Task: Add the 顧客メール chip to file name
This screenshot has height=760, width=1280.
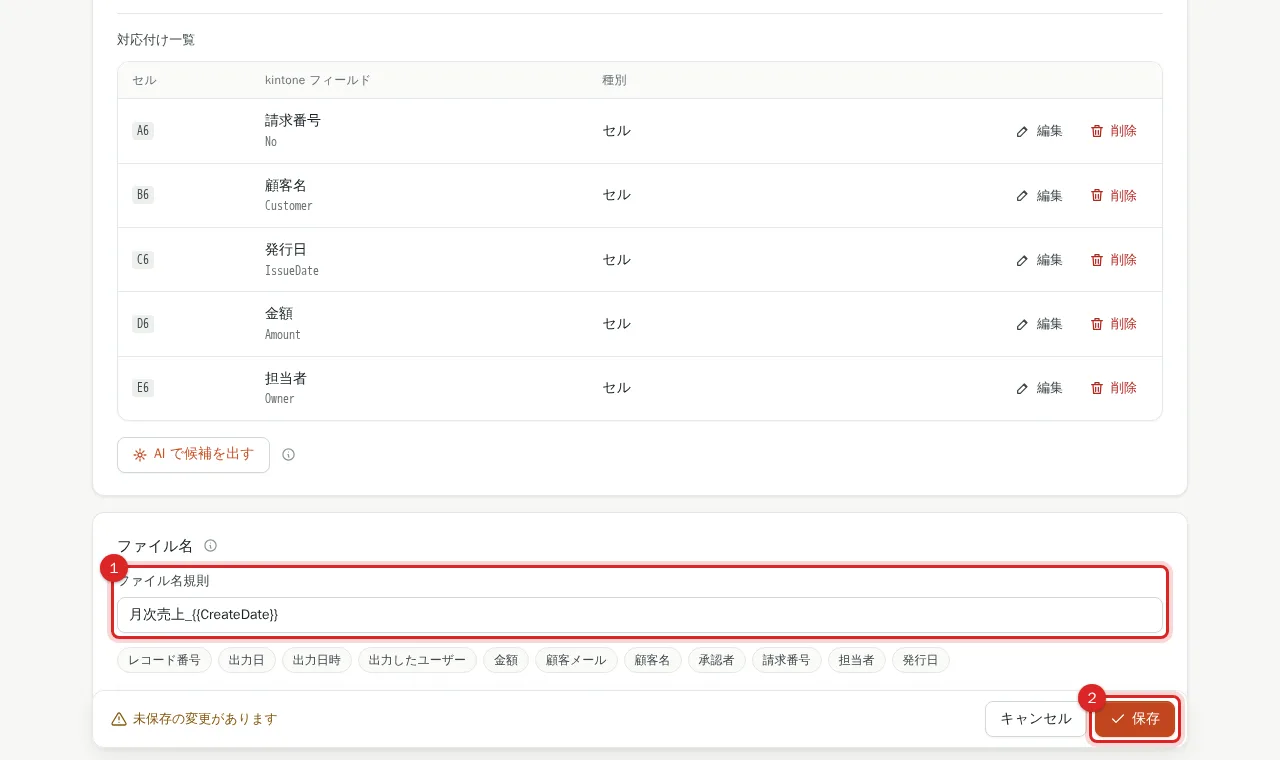Action: pos(576,660)
